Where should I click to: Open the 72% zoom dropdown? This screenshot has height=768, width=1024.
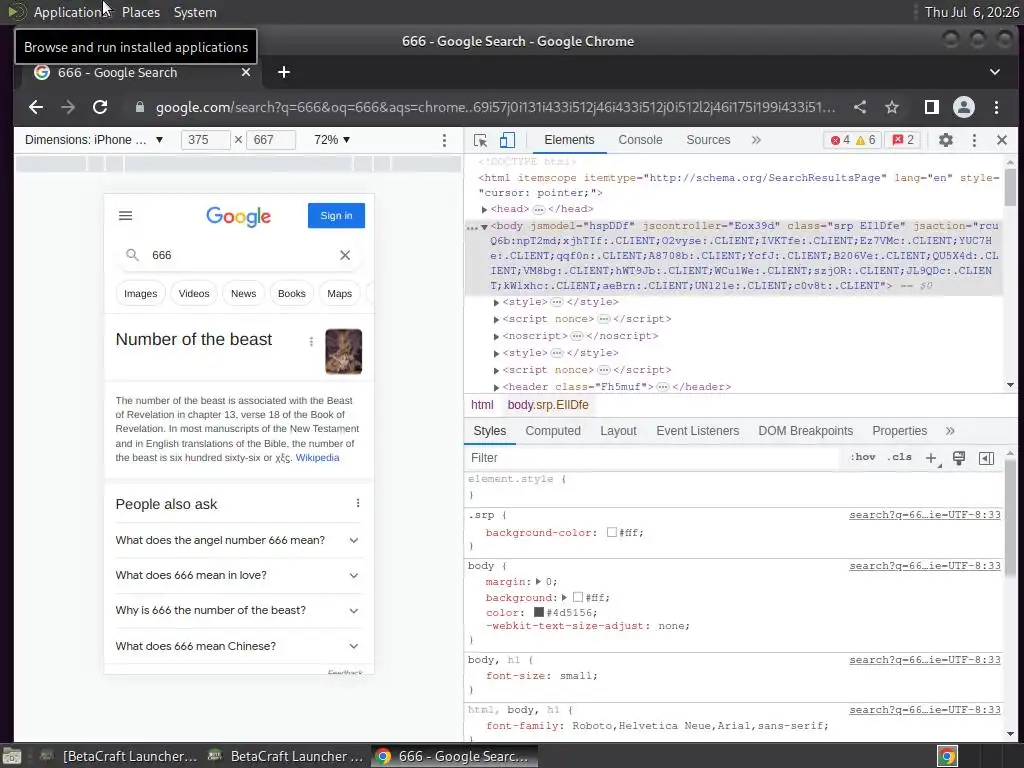[x=332, y=140]
